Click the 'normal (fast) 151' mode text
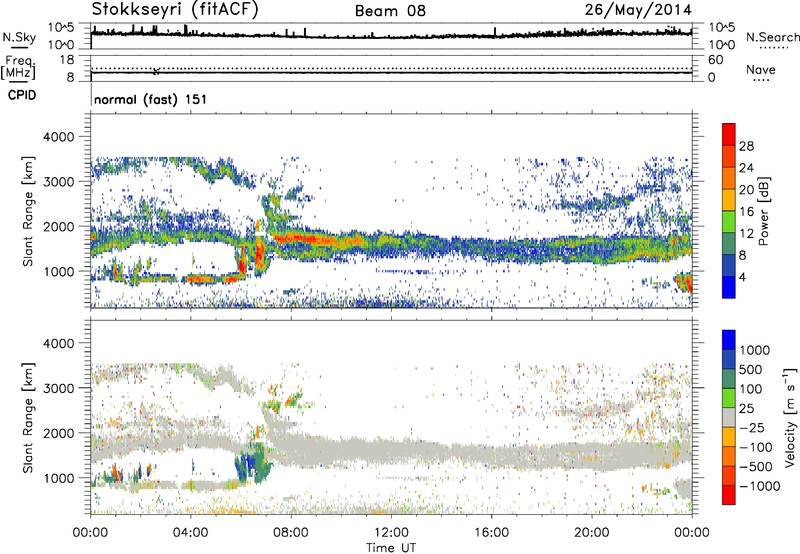This screenshot has height=554, width=800. pos(151,99)
